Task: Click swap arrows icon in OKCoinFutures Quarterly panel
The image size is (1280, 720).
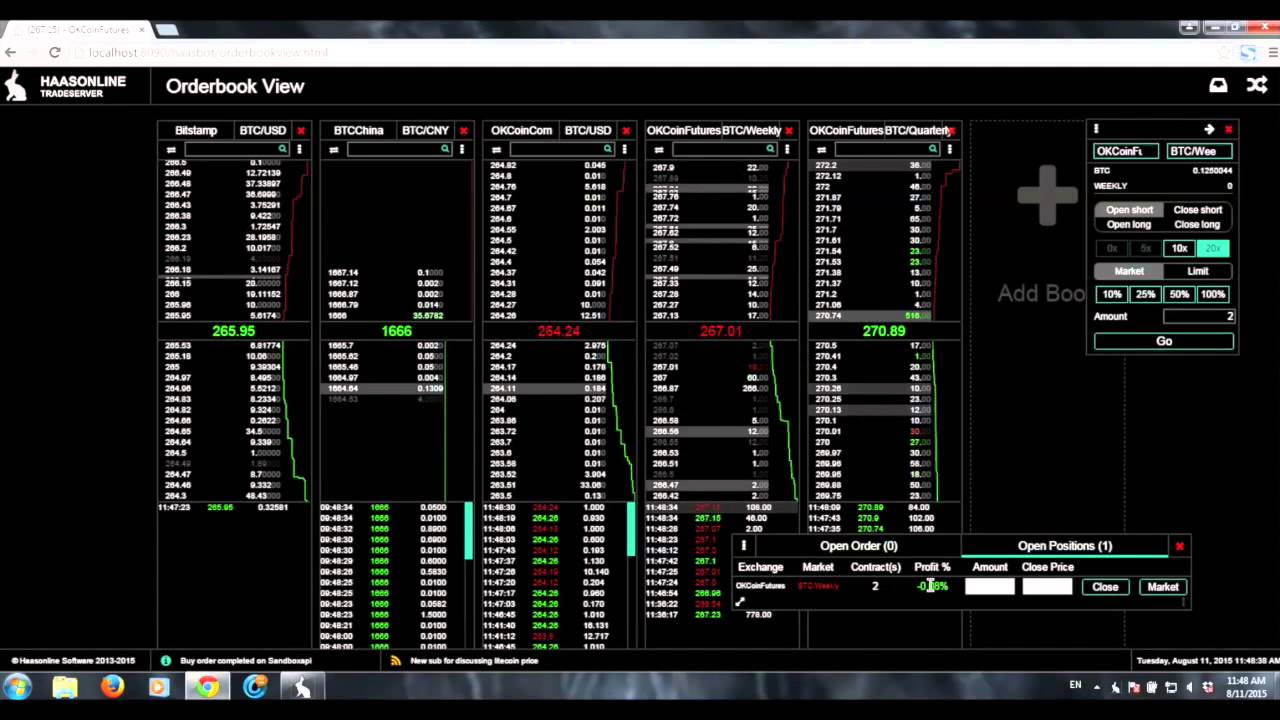Action: [x=822, y=150]
